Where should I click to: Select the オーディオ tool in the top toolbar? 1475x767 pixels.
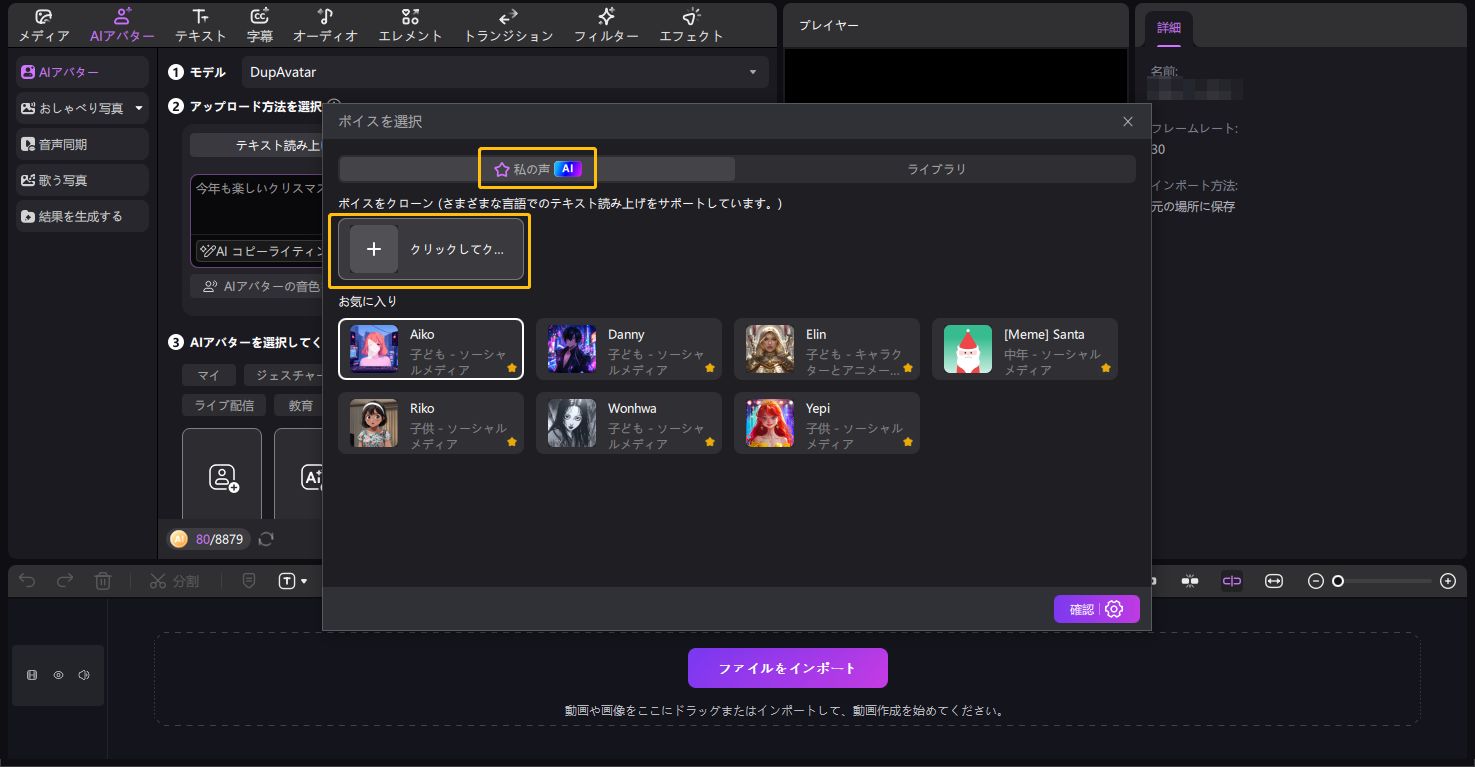coord(325,24)
